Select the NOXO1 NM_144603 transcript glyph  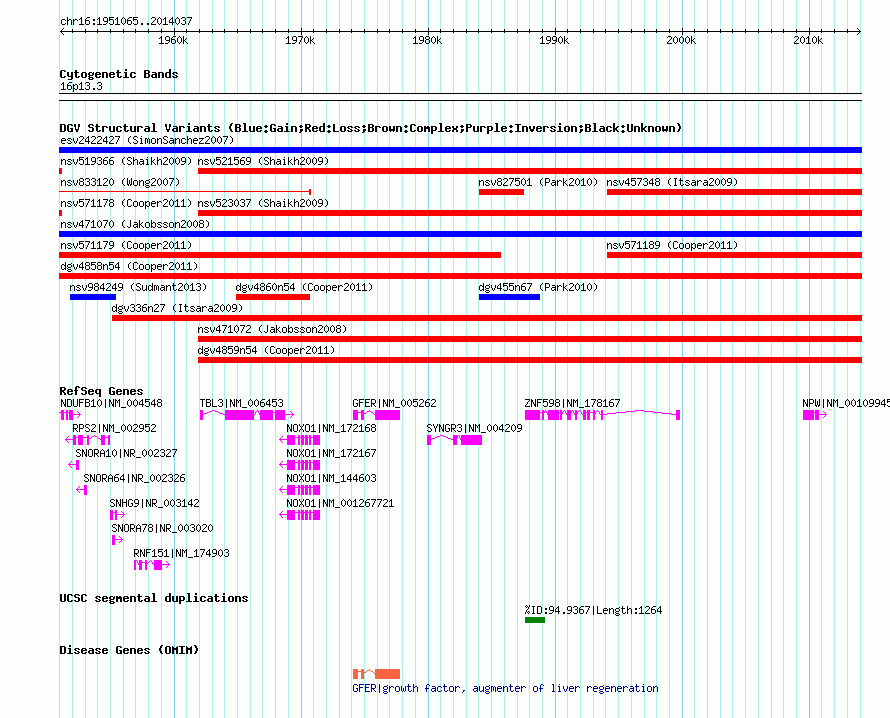click(300, 490)
